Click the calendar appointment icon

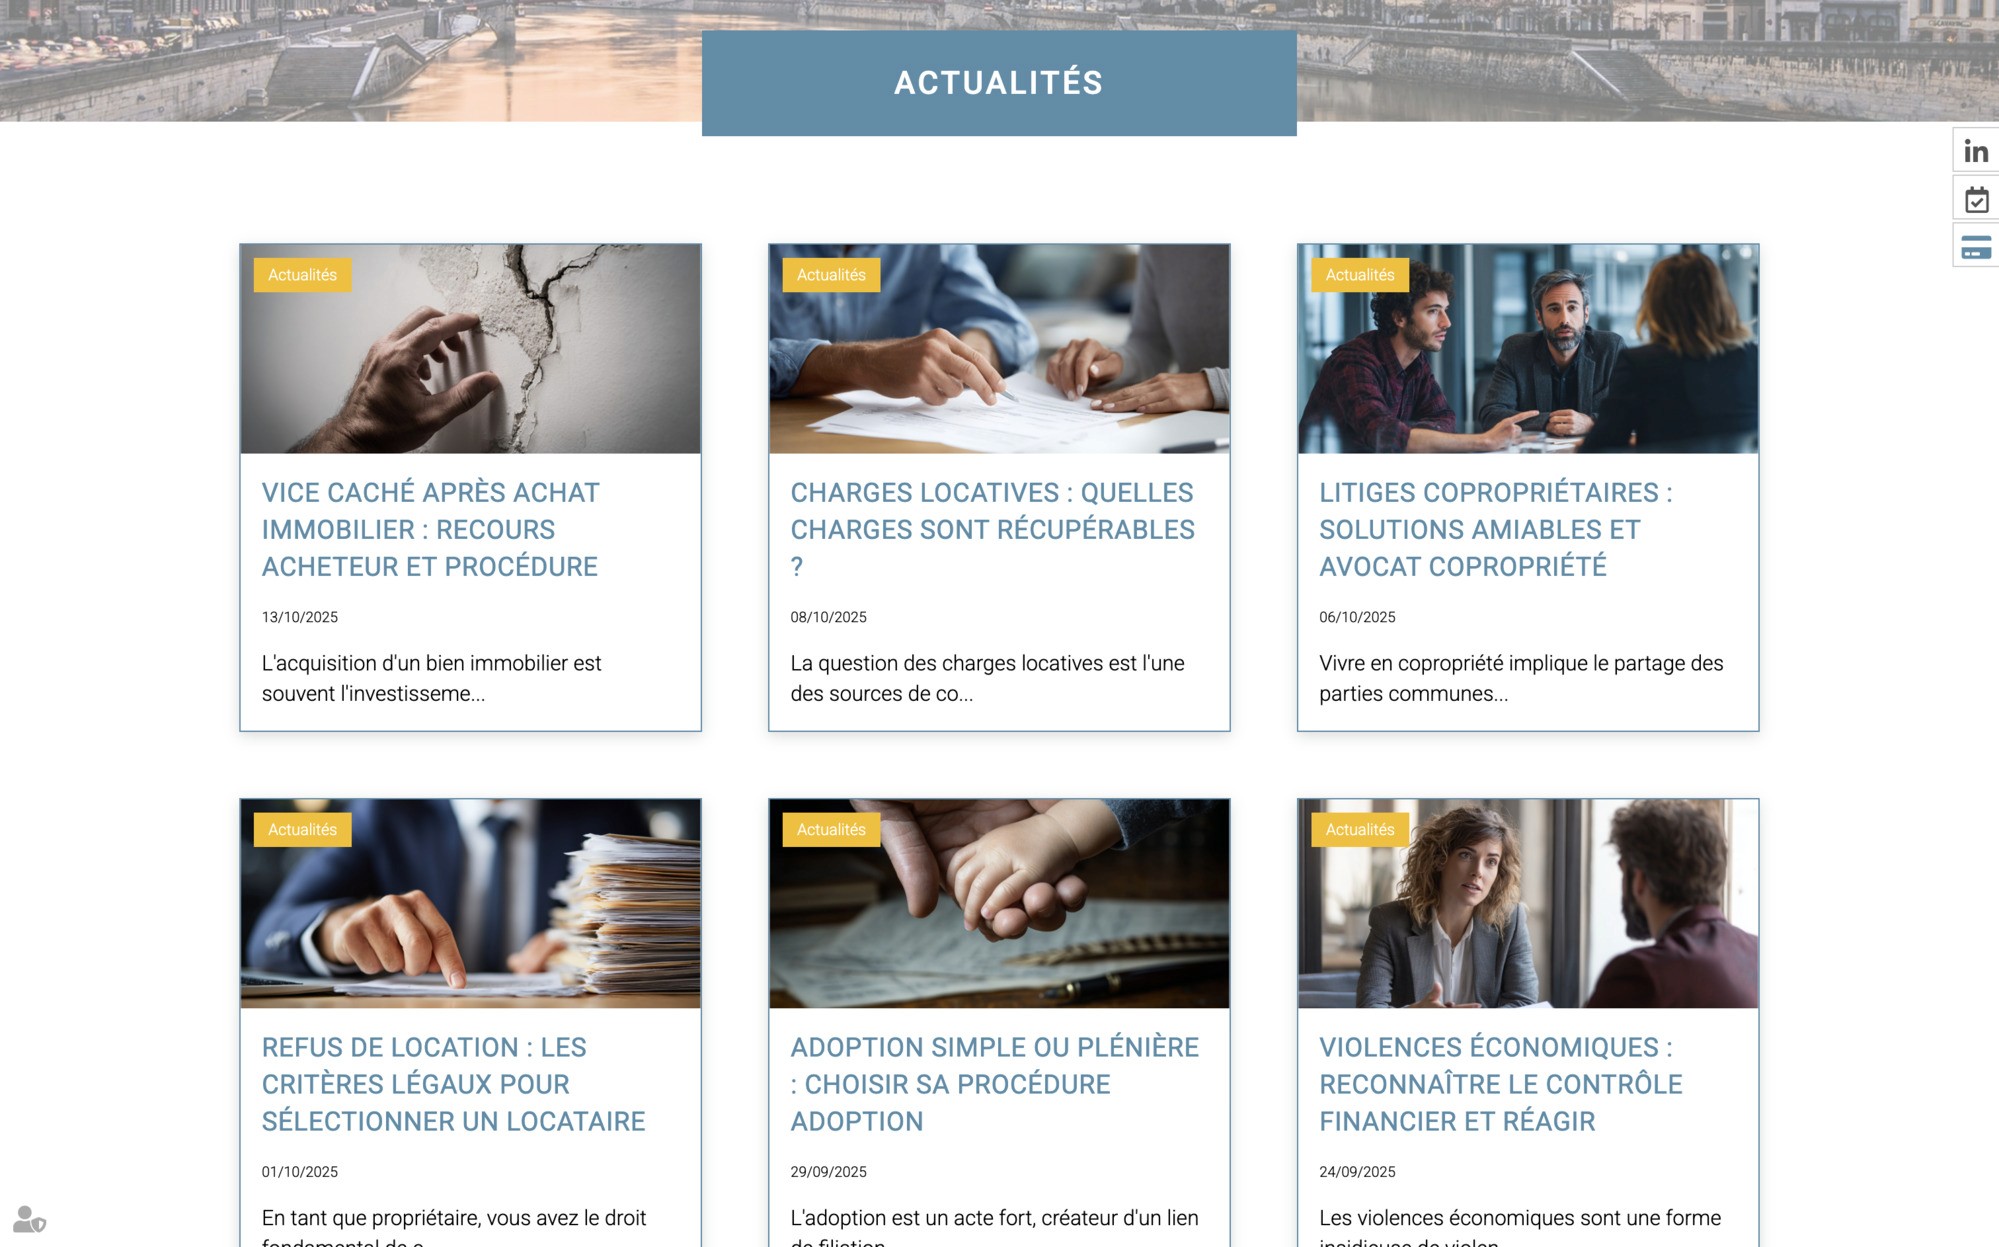1975,199
